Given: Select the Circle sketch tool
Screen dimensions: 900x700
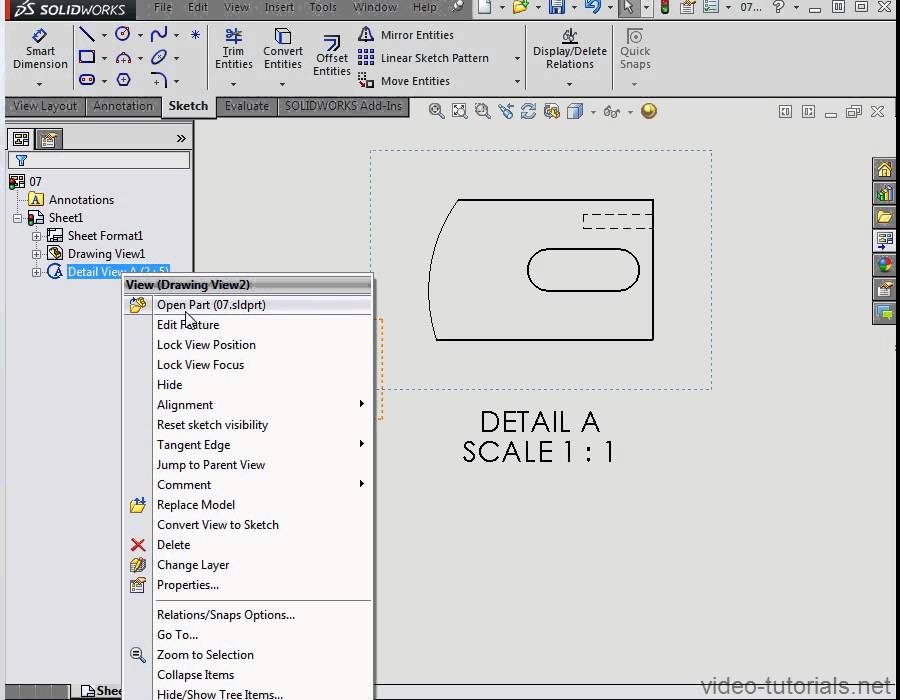Looking at the screenshot, I should click(122, 34).
